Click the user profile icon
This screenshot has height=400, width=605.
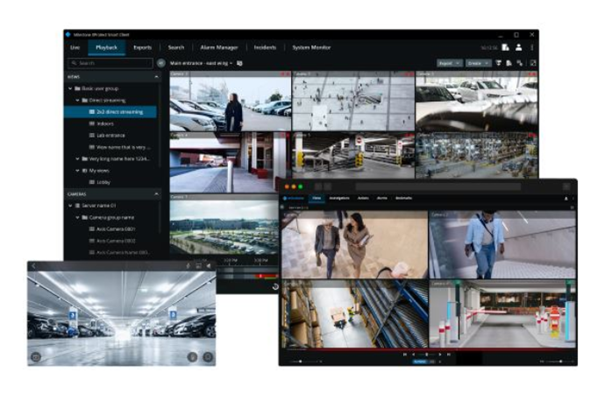click(519, 47)
